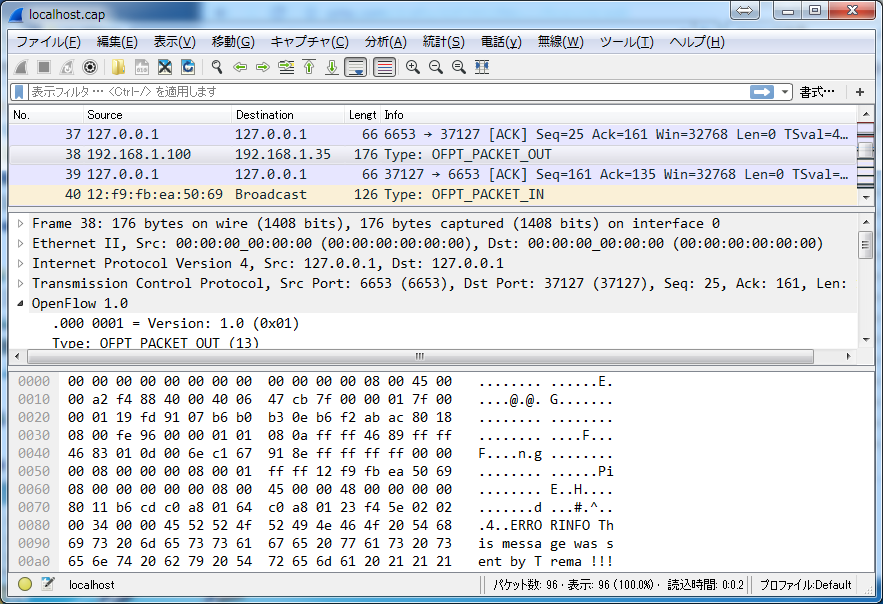
Task: Sort by the Source column header
Action: (x=158, y=115)
